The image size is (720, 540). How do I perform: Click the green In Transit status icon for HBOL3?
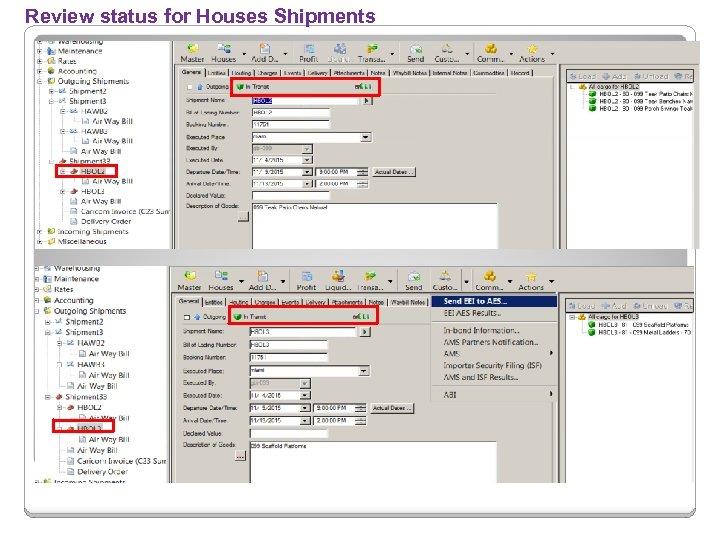(x=237, y=317)
